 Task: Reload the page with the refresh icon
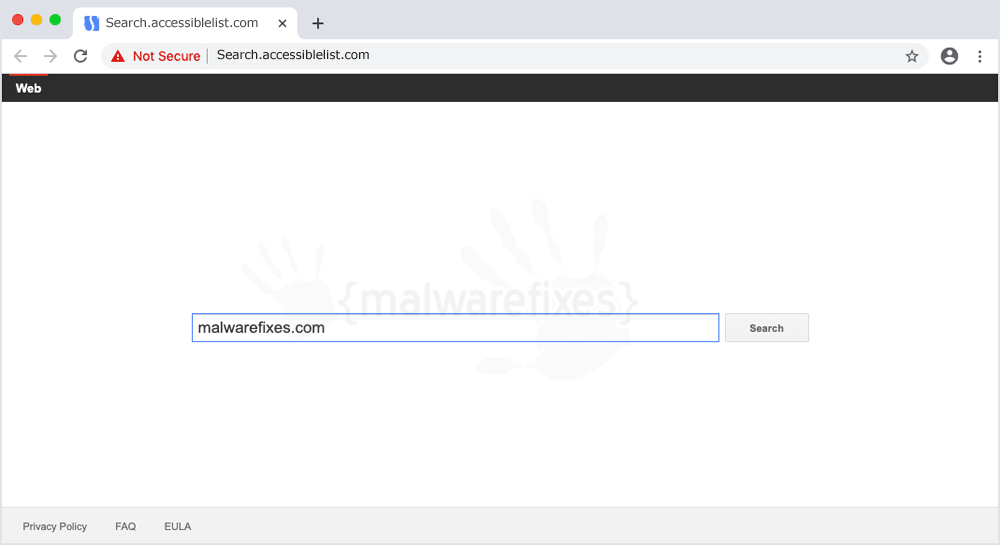click(x=80, y=56)
